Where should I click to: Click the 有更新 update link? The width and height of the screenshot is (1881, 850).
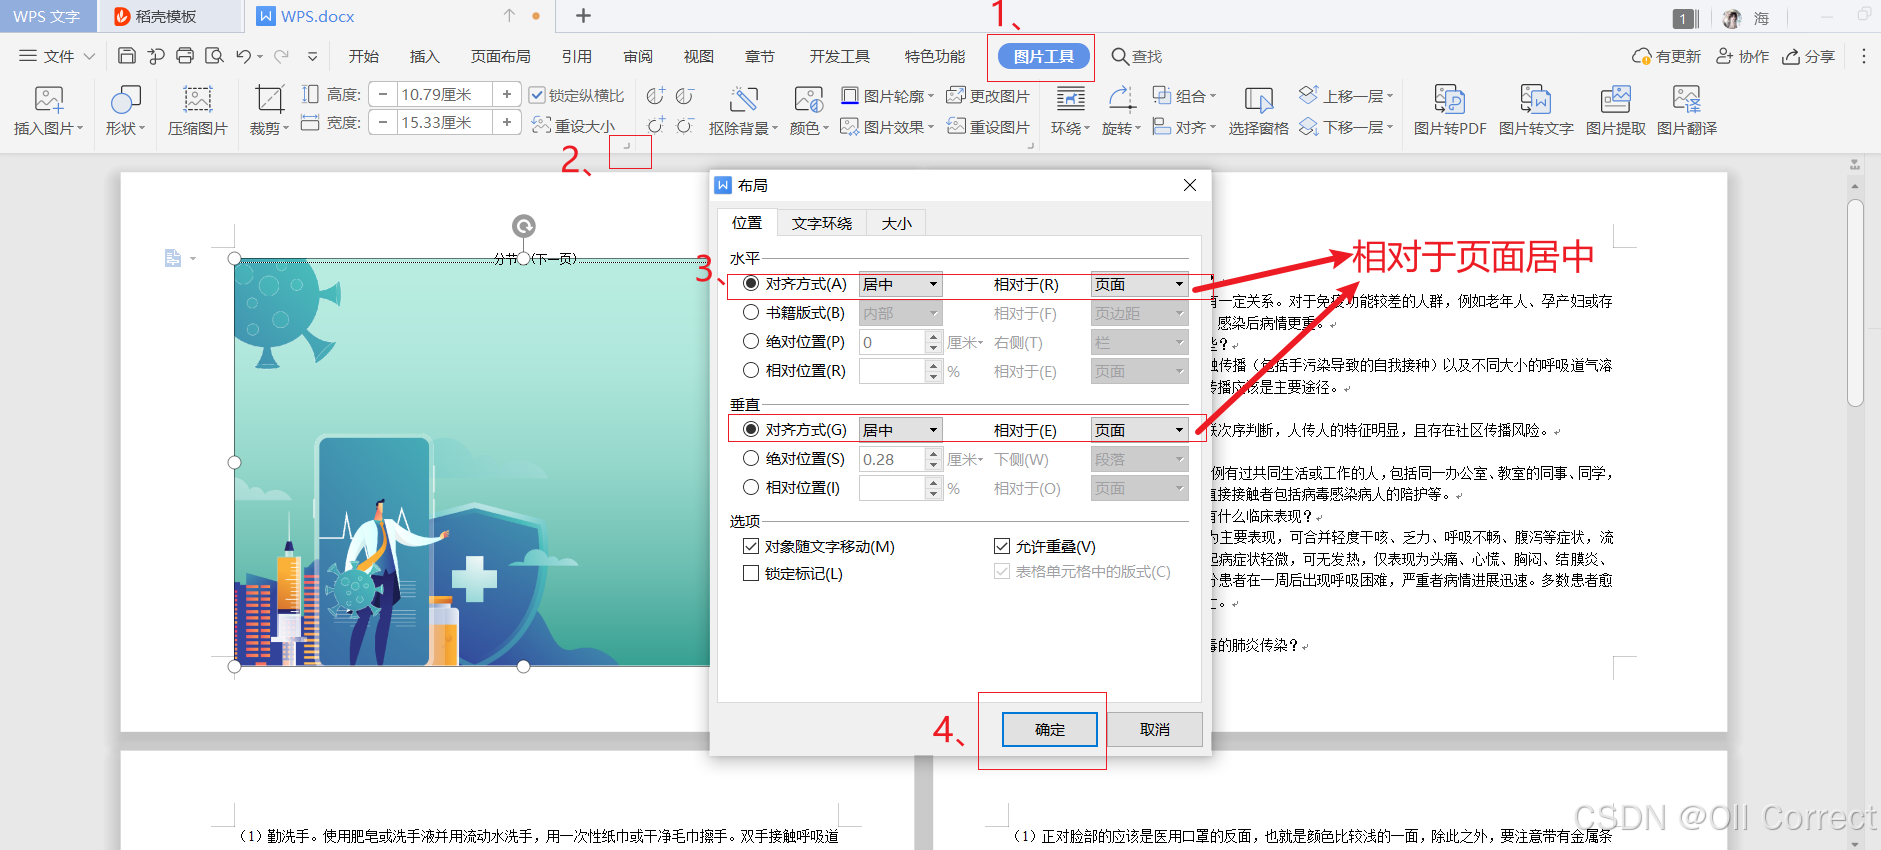pos(1666,57)
